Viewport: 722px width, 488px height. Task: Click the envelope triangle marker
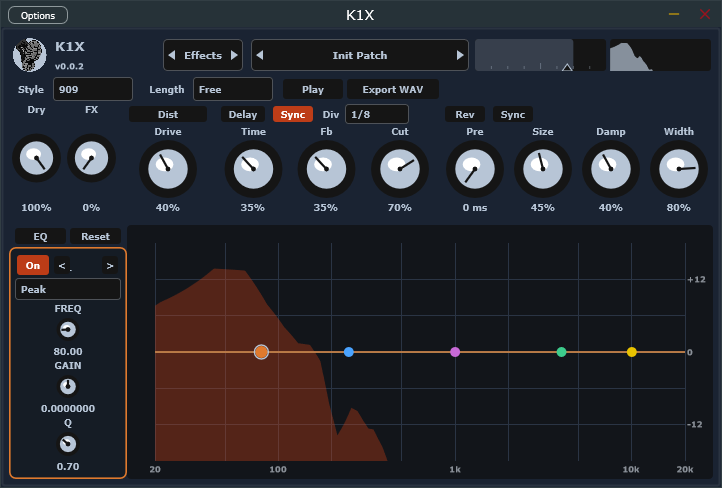click(x=567, y=67)
